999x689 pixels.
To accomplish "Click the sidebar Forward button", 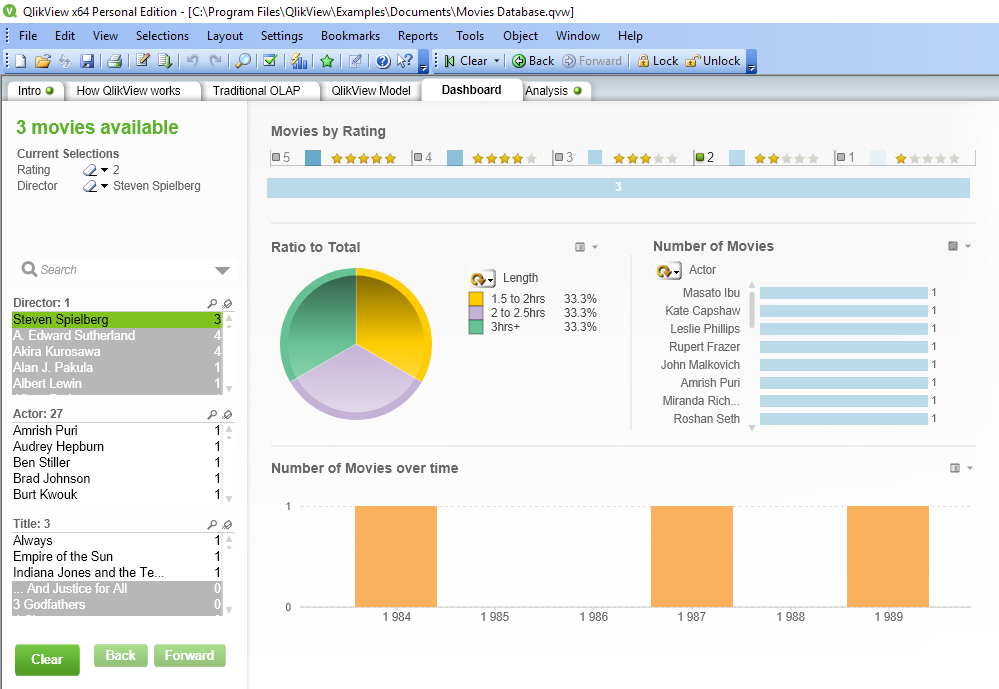I will [189, 655].
